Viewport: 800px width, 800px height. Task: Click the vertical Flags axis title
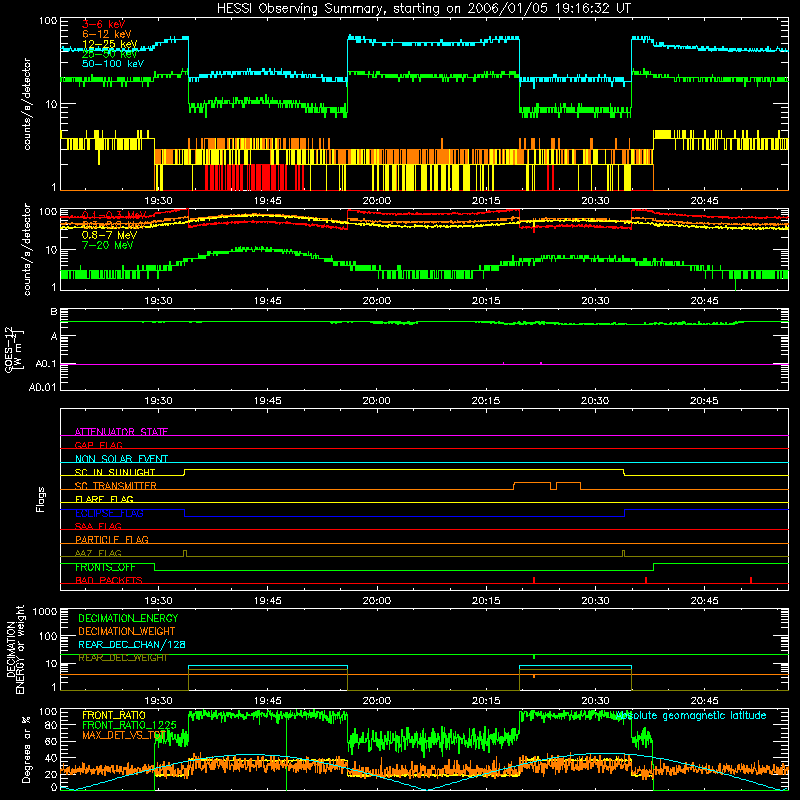41,499
